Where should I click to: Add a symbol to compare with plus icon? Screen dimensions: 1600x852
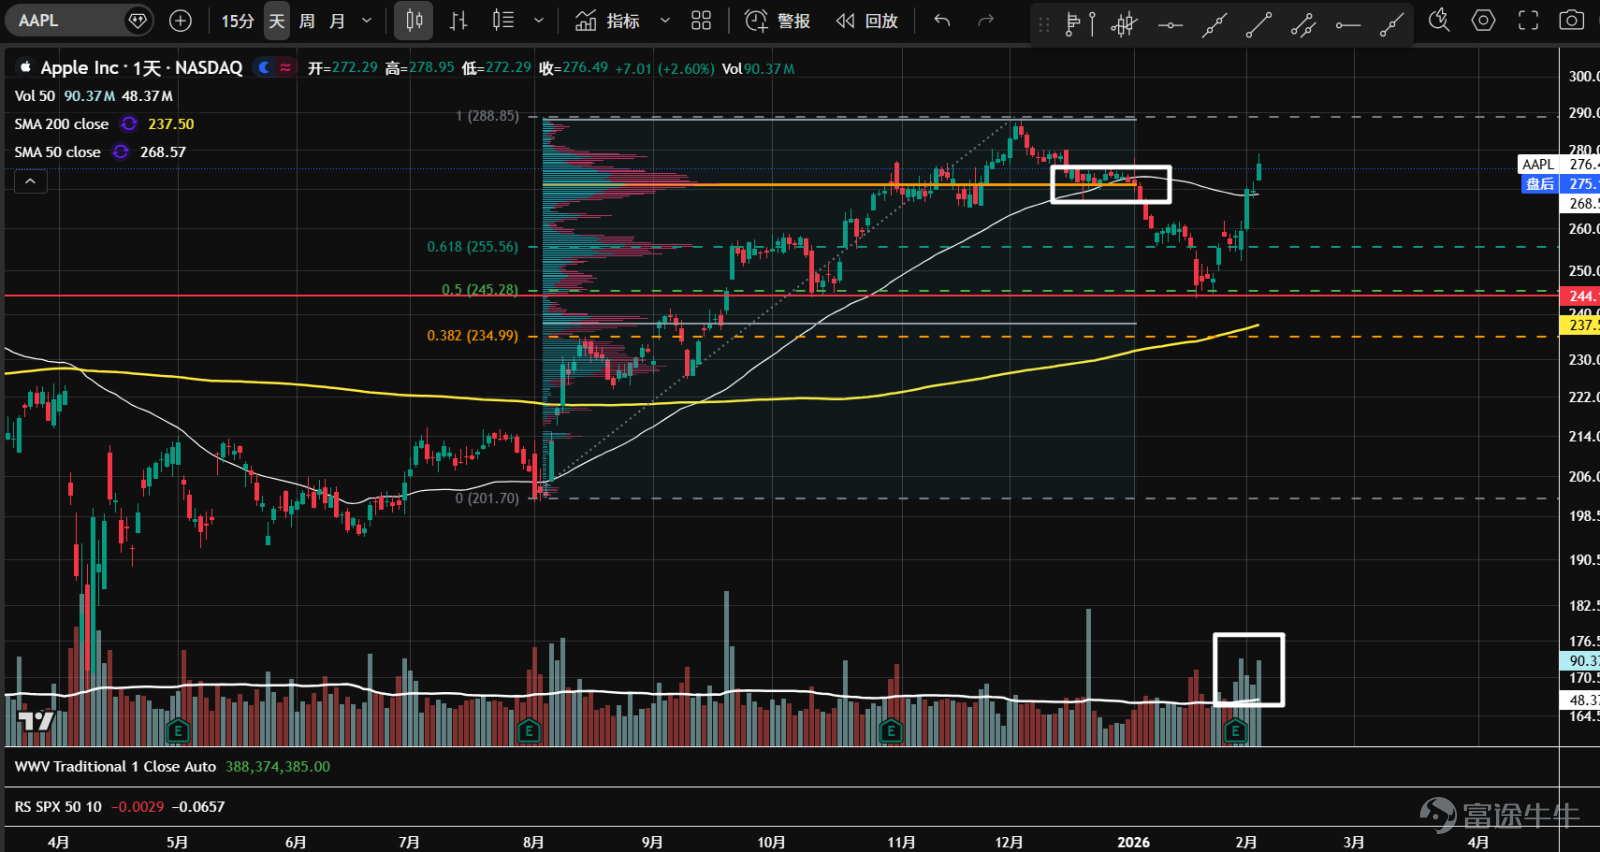180,20
